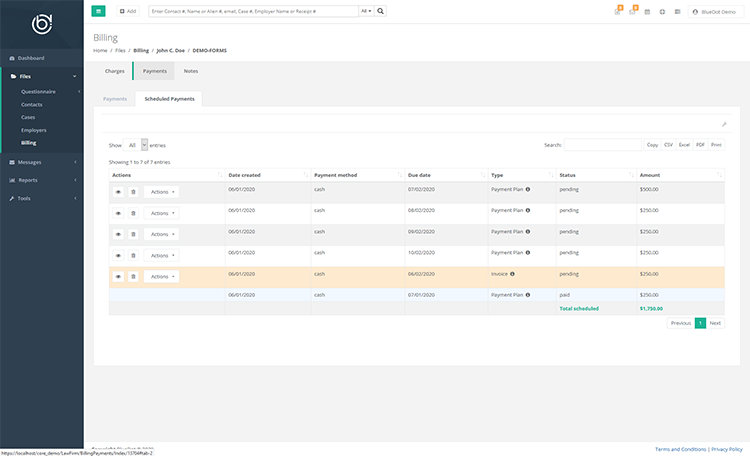This screenshot has width=750, height=456.
Task: Toggle sidebar with green hamburger button
Action: tap(98, 11)
